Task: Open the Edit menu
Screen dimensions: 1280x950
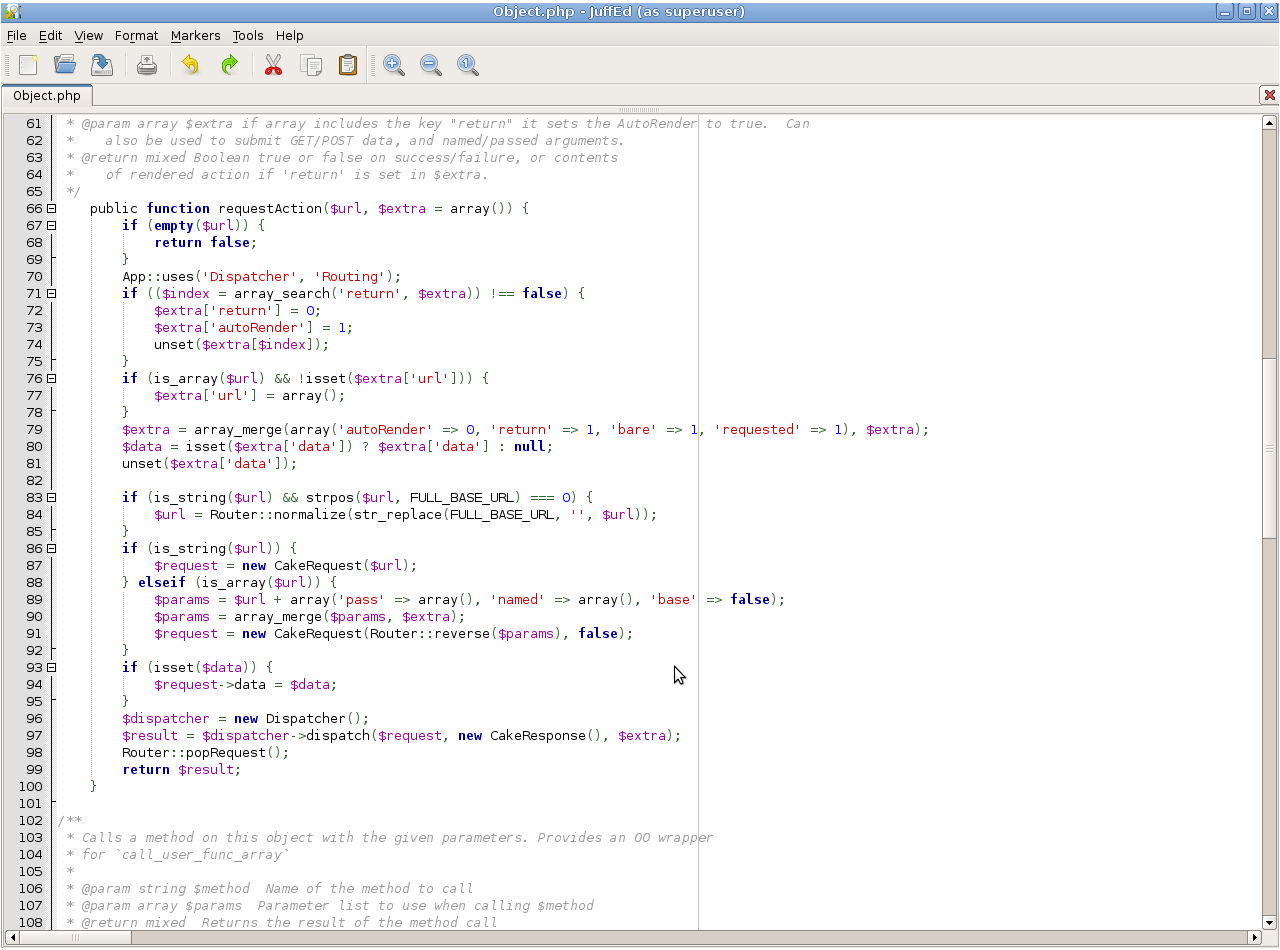Action: click(50, 35)
